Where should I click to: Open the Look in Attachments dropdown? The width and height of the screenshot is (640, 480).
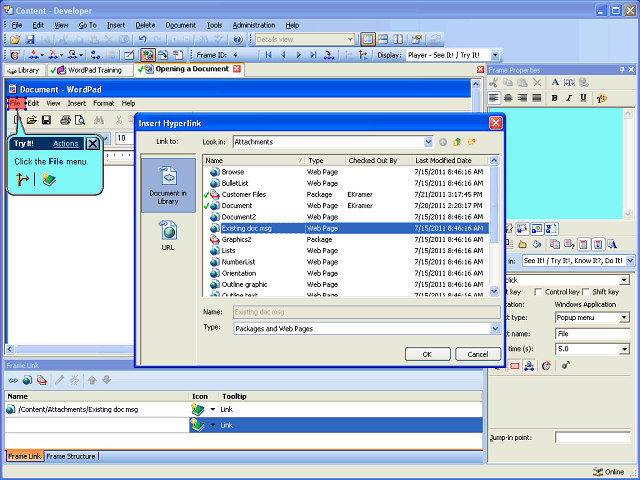[x=428, y=142]
